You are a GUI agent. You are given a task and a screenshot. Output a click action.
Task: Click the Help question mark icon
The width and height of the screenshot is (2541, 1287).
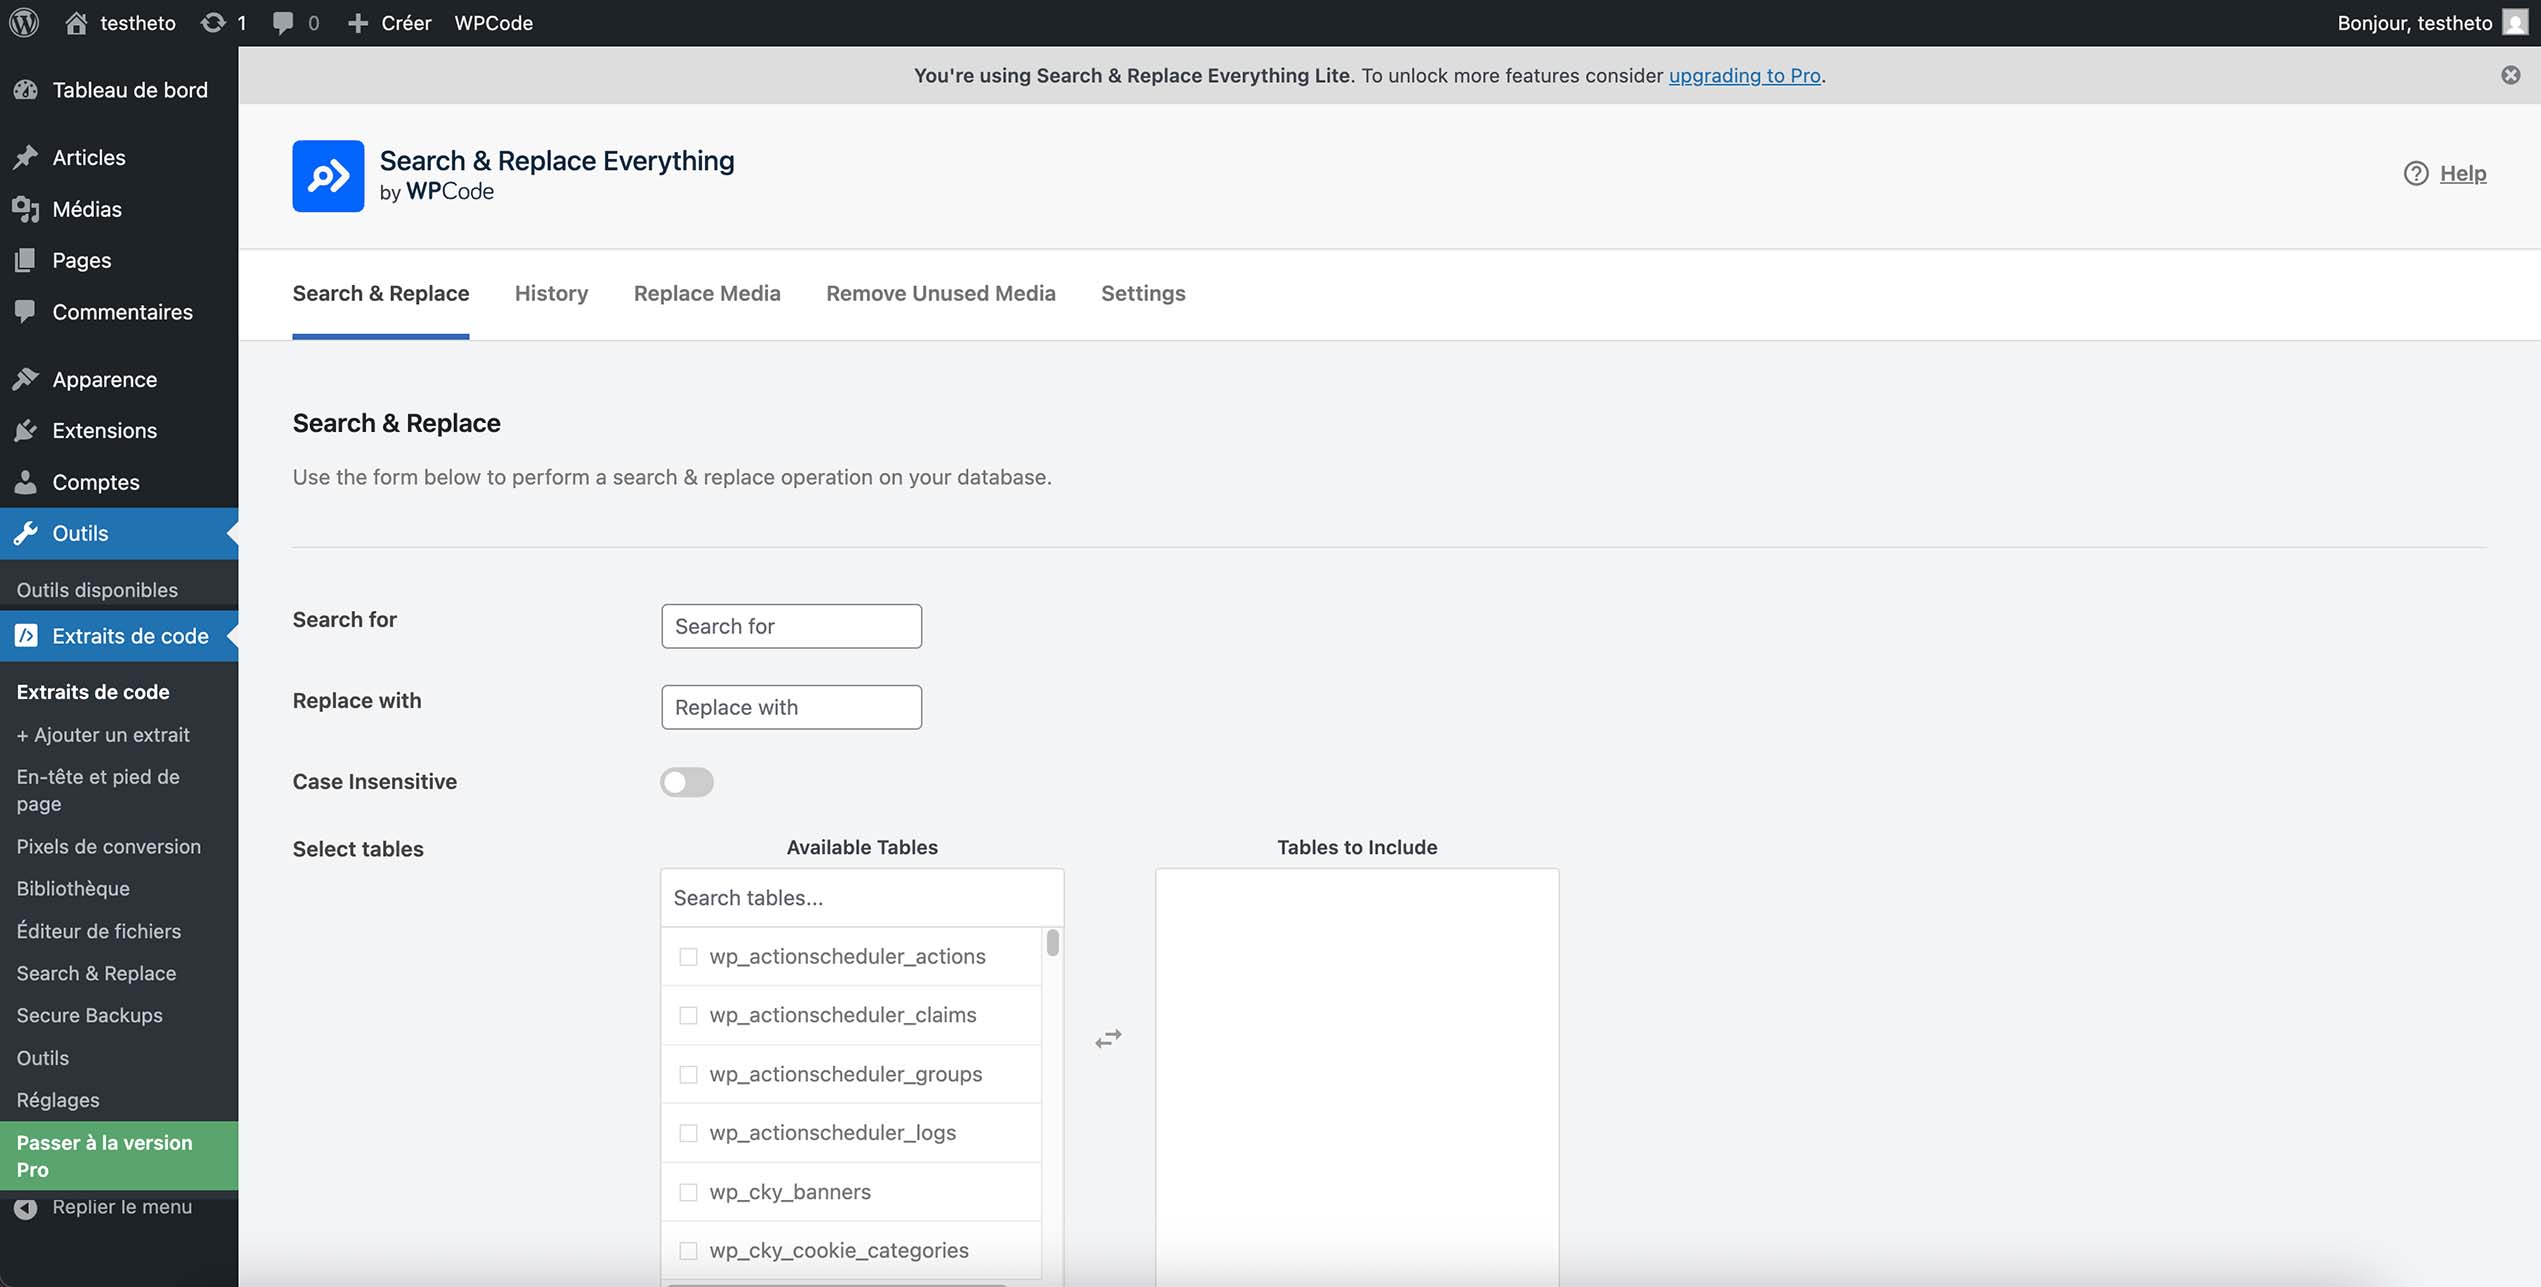[x=2417, y=173]
